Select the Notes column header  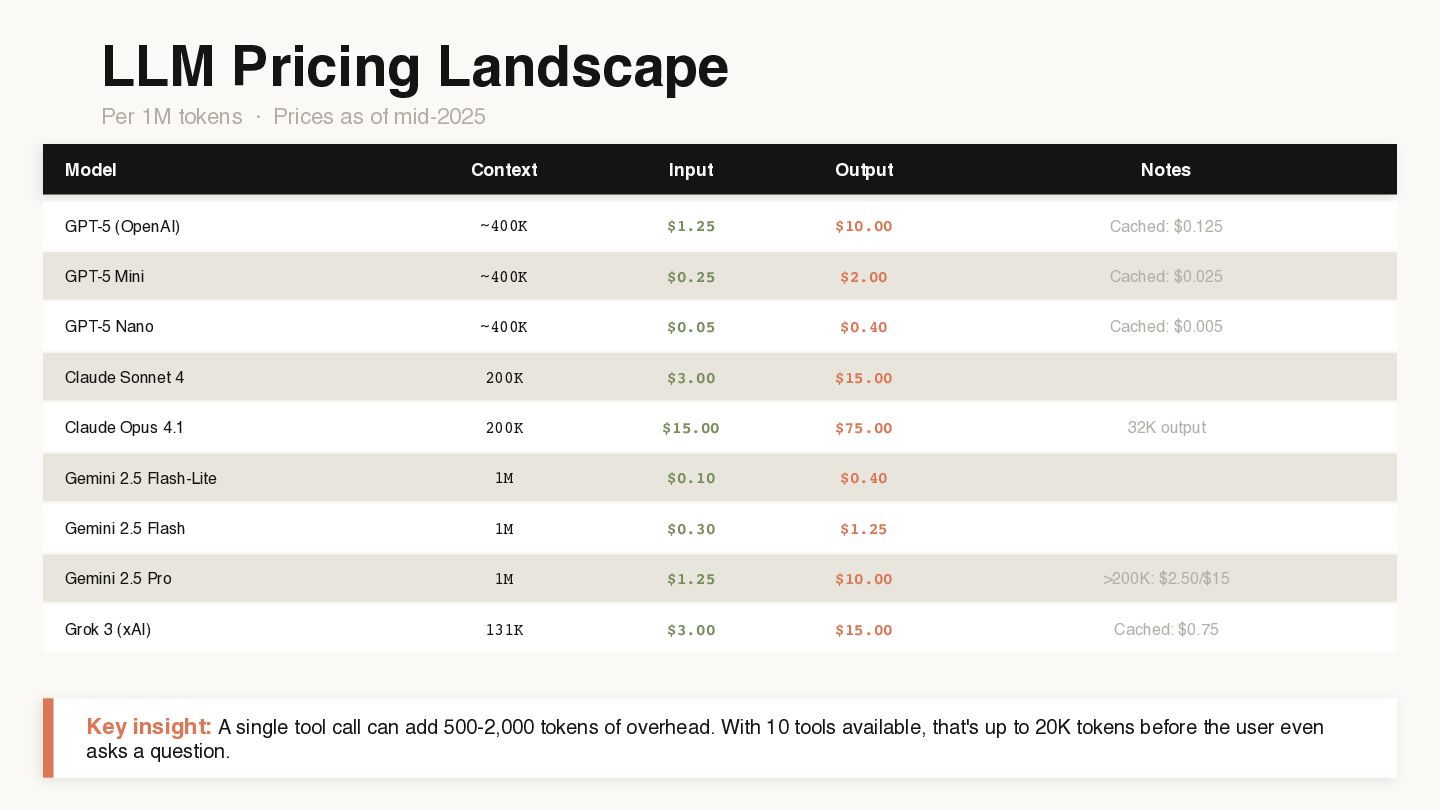(x=1166, y=170)
